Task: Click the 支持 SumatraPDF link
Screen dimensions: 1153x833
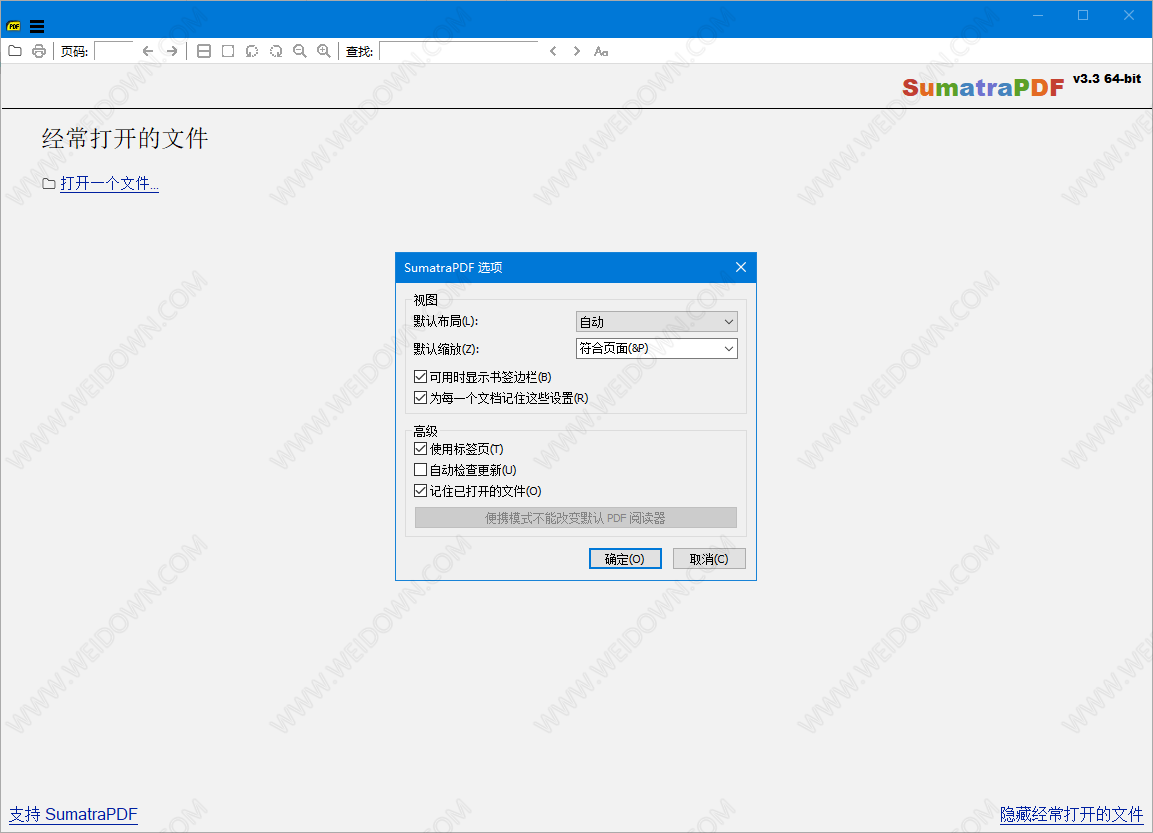Action: (73, 814)
